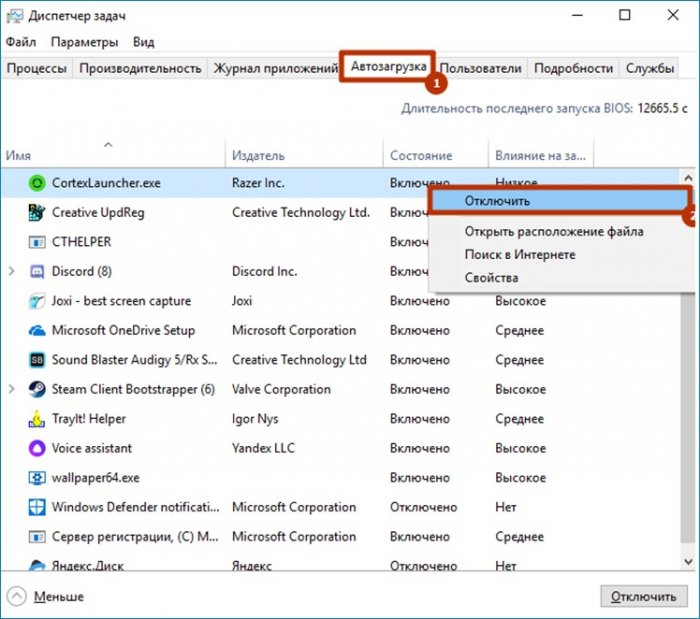Viewport: 700px width, 619px height.
Task: Click the Microsoft OneDrive Setup cloud icon
Action: [x=37, y=331]
